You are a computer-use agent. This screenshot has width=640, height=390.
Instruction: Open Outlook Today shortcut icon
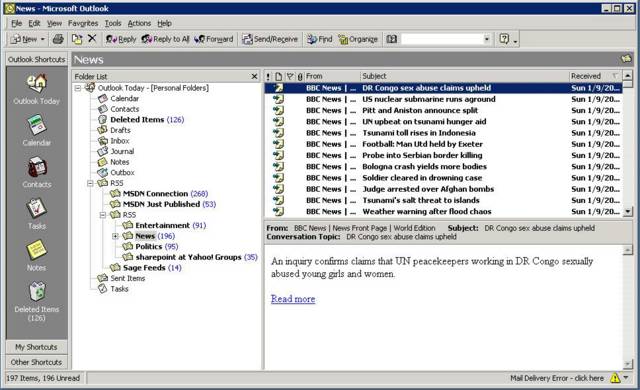tap(37, 83)
